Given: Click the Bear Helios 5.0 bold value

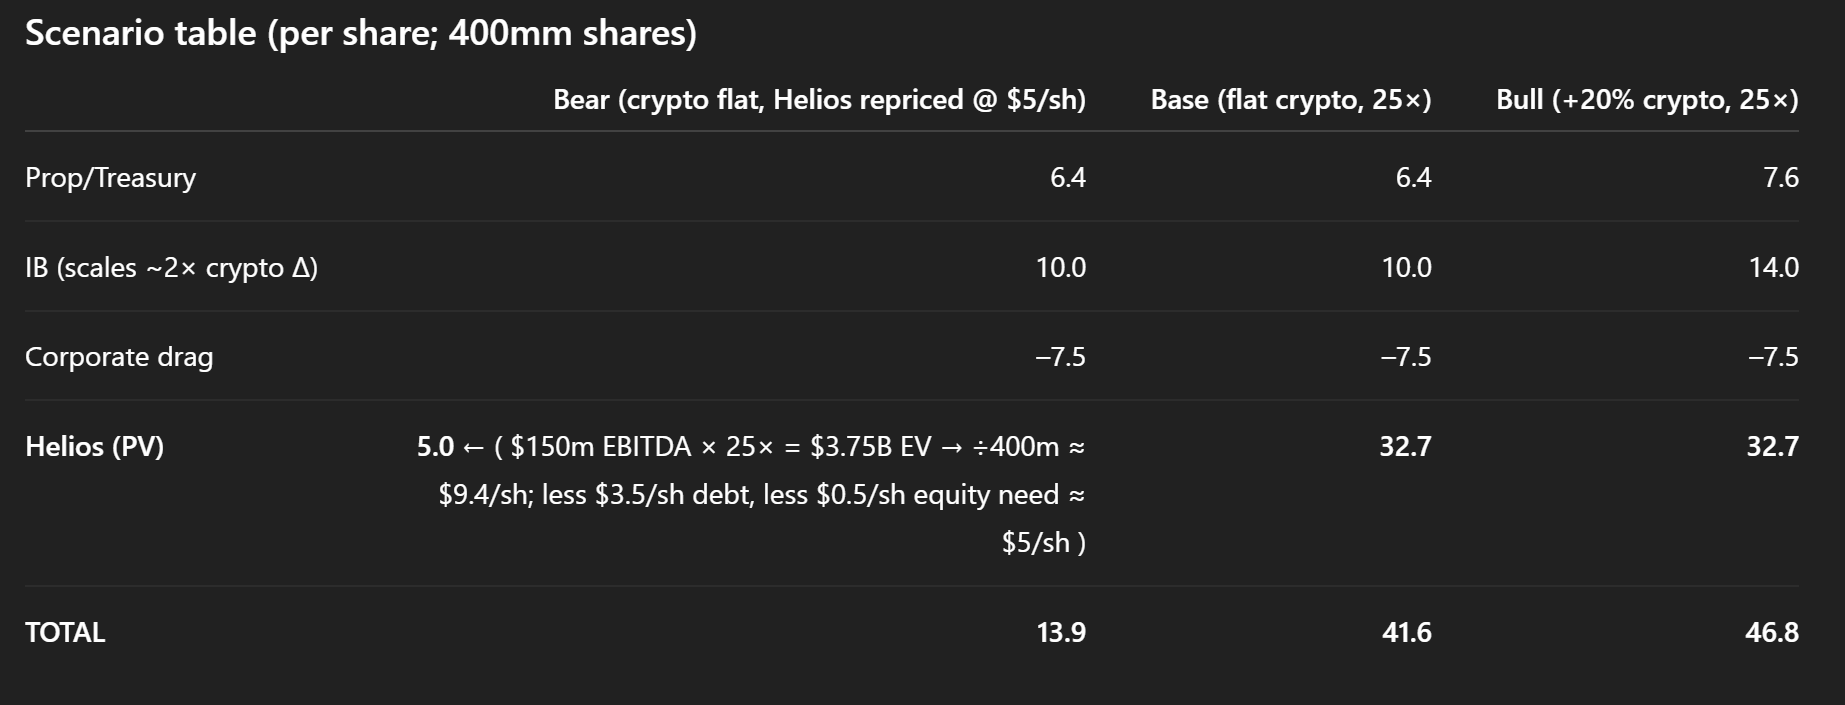Looking at the screenshot, I should click(x=435, y=447).
